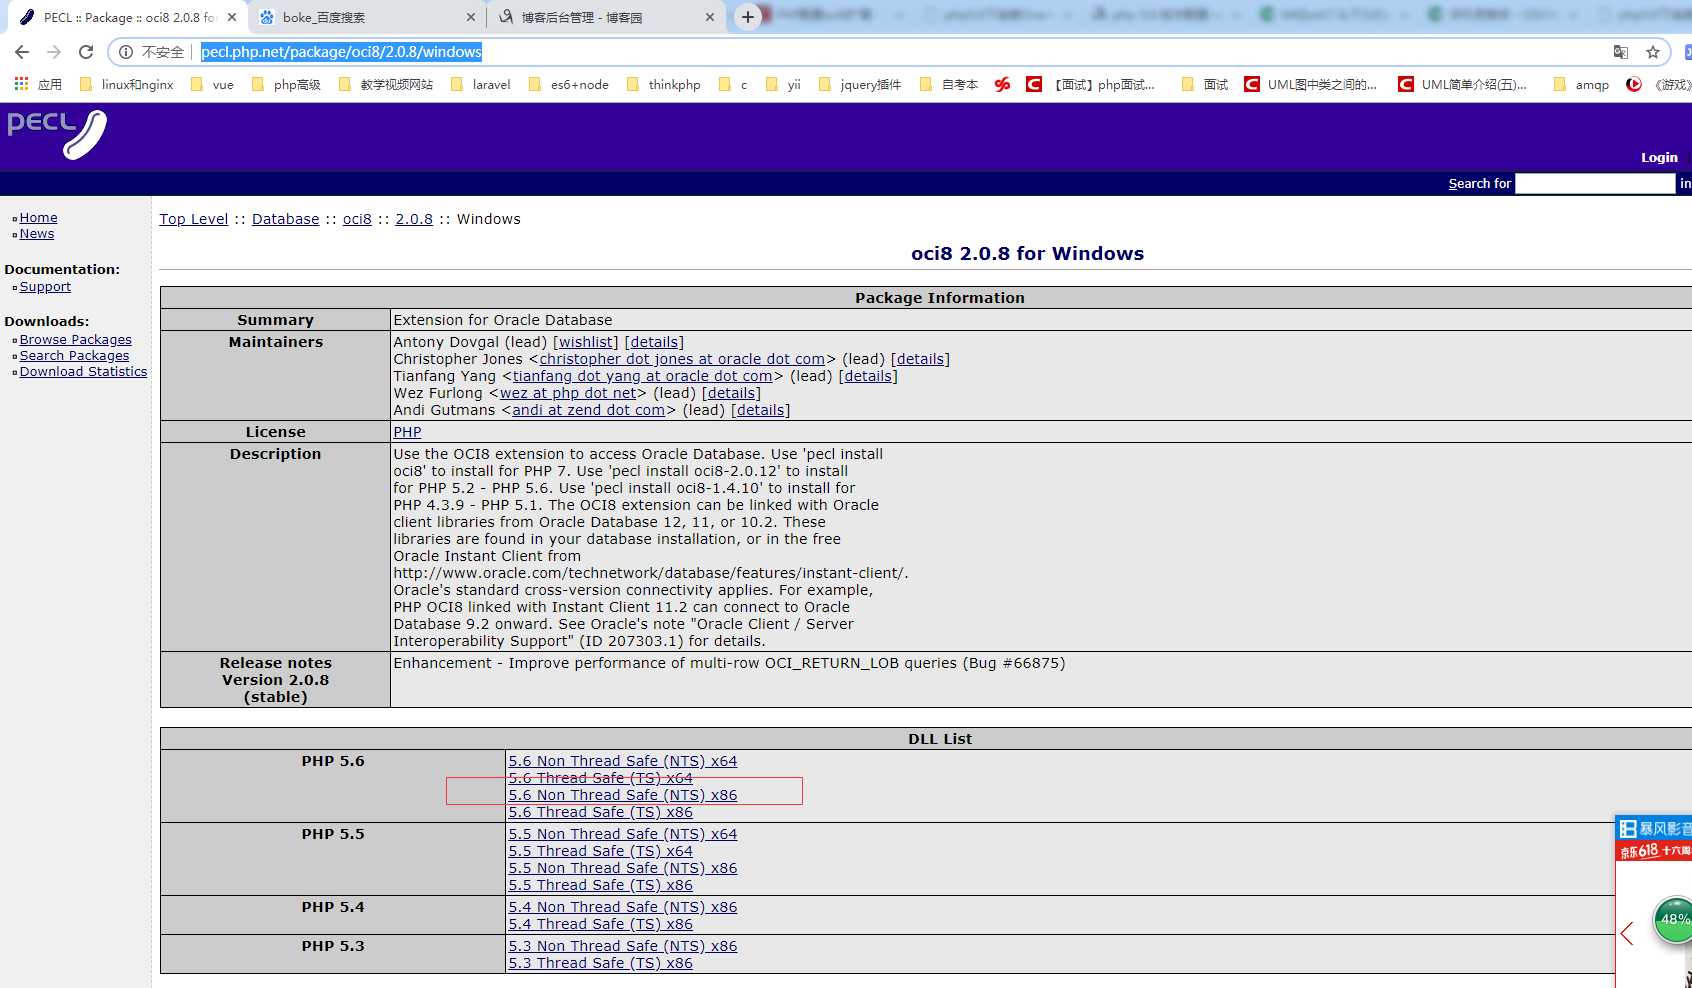Viewport: 1692px width, 988px height.
Task: Download 5.6 Thread Safe (TS) x64
Action: [601, 778]
